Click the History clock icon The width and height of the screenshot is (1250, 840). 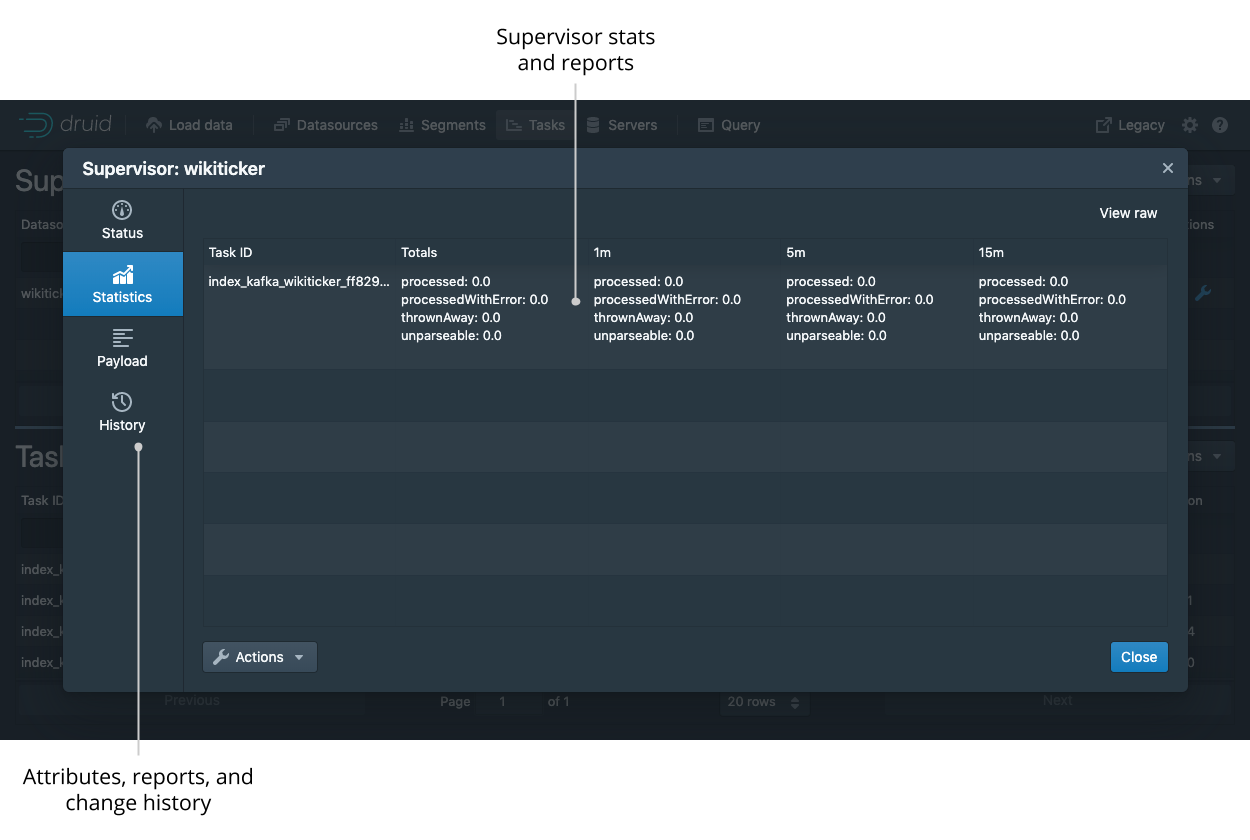(x=122, y=402)
